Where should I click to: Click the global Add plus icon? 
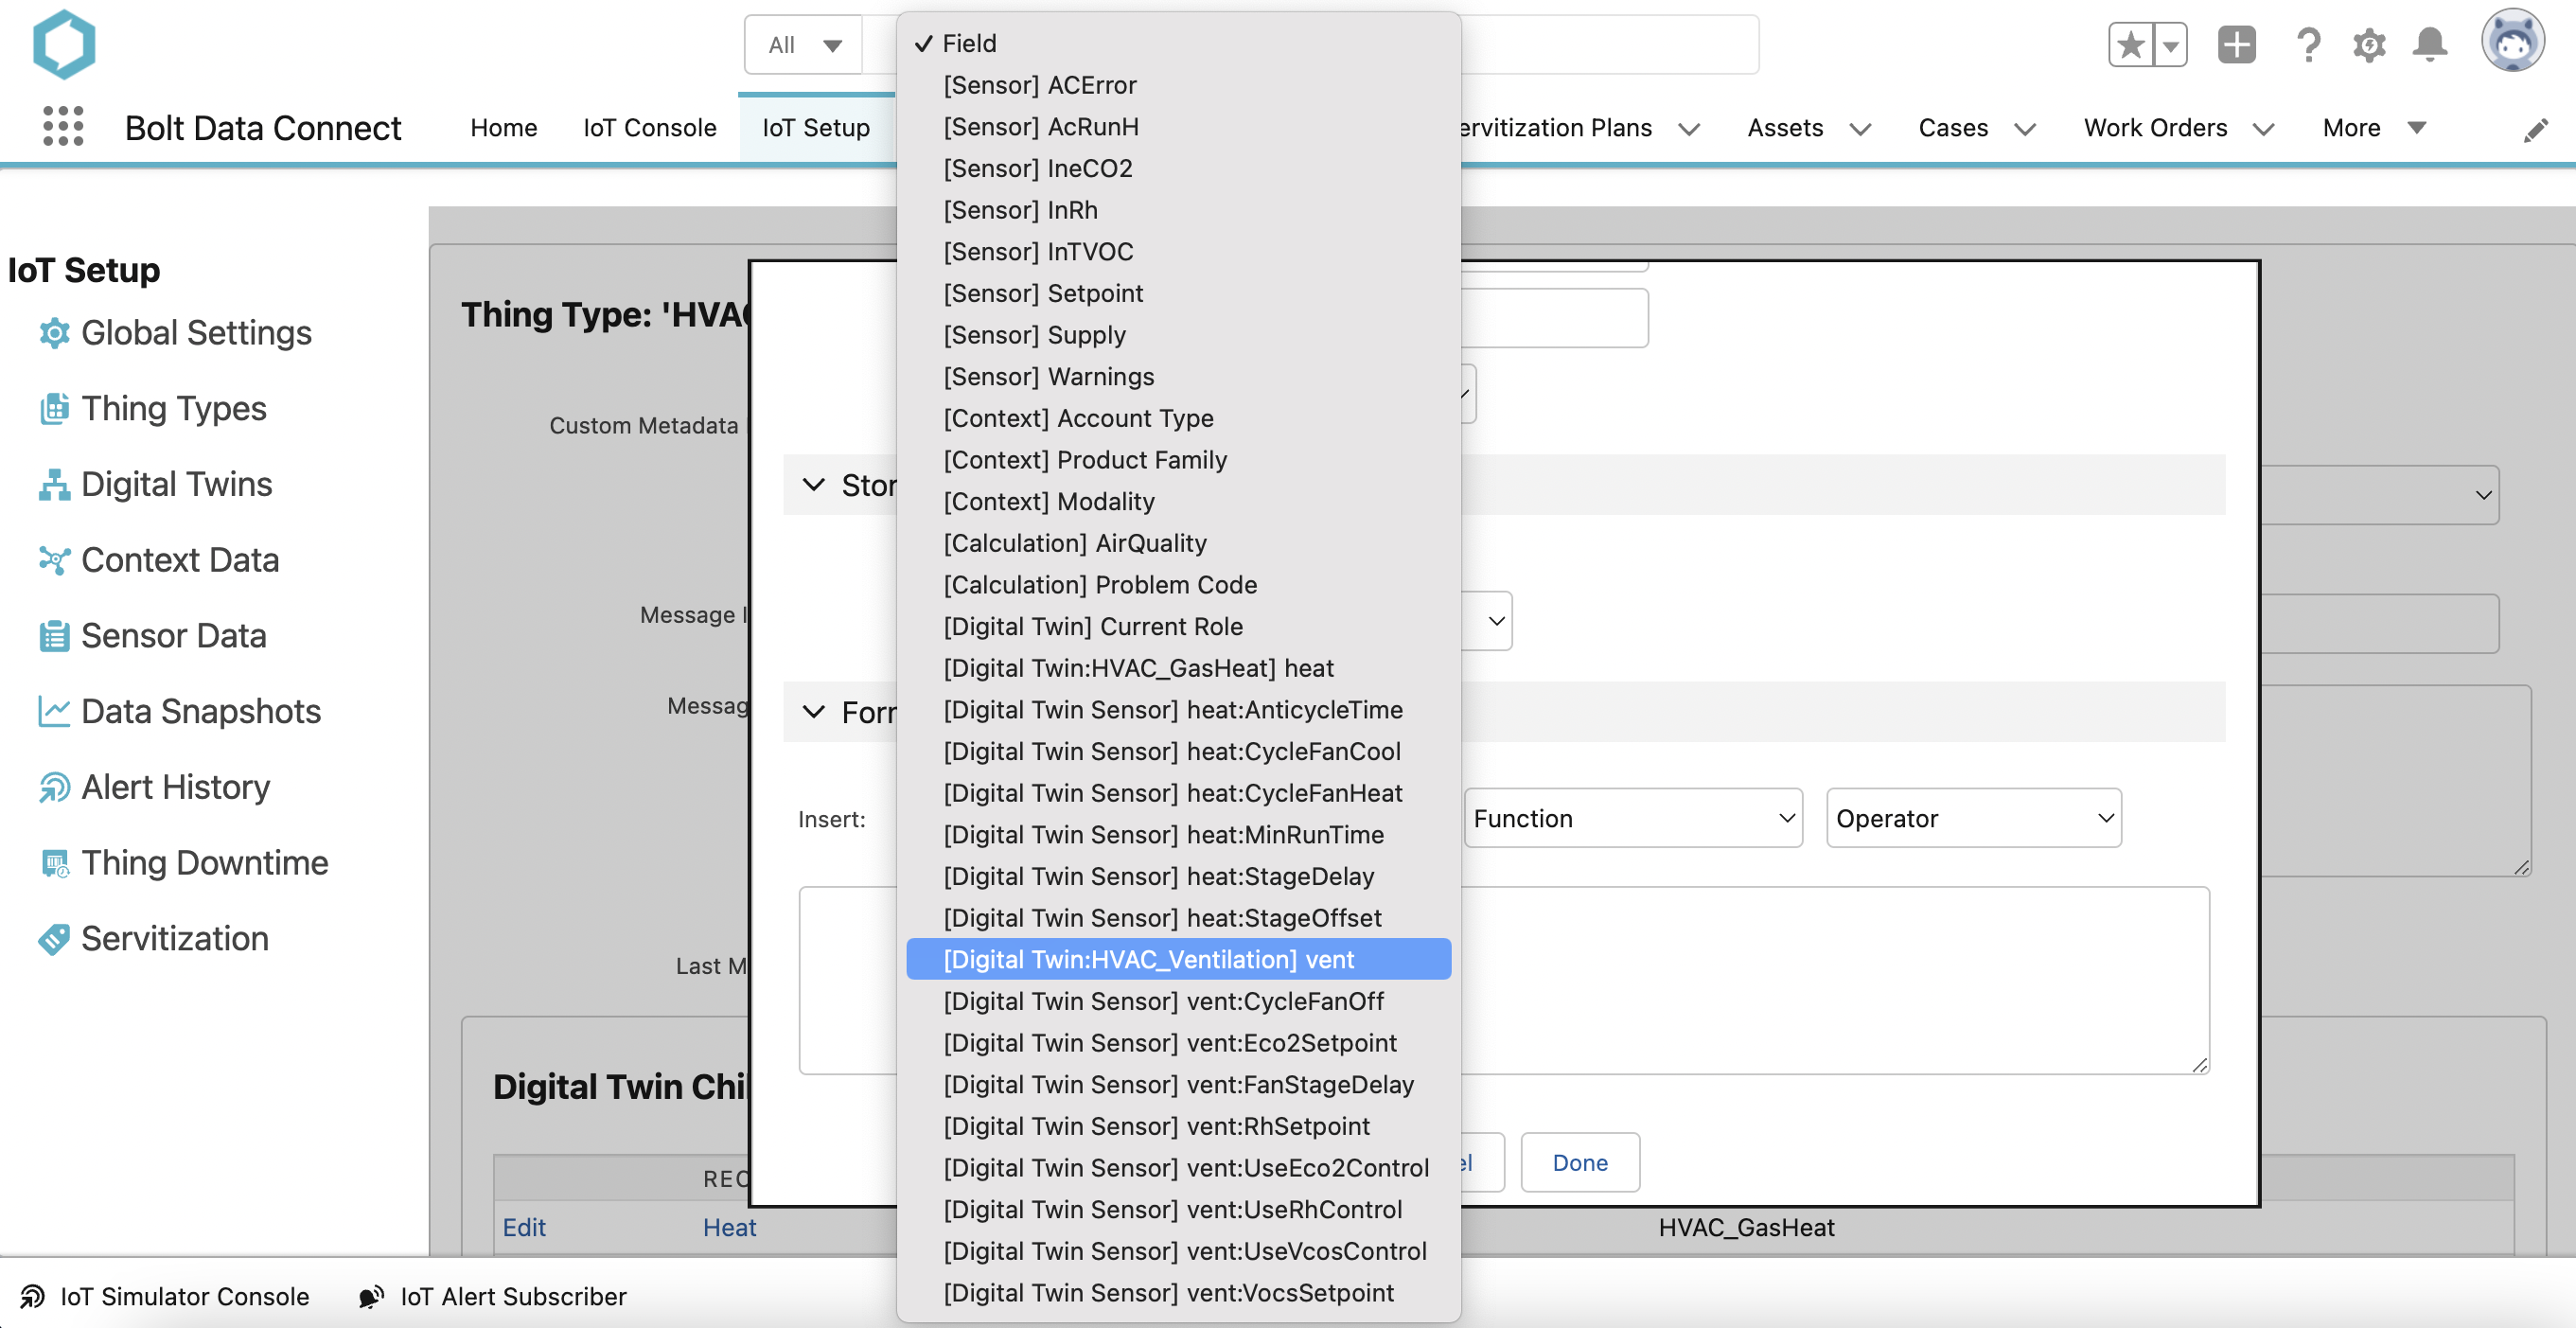point(2236,45)
